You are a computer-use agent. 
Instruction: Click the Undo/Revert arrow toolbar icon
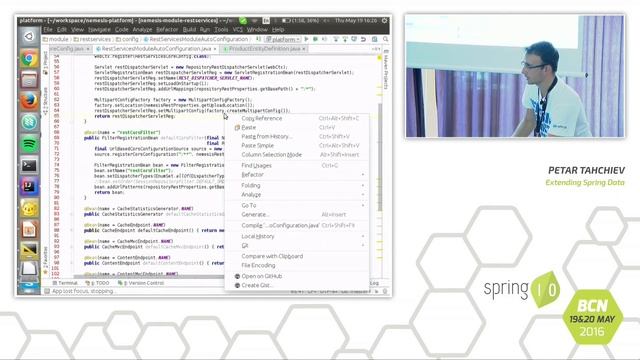pos(363,39)
